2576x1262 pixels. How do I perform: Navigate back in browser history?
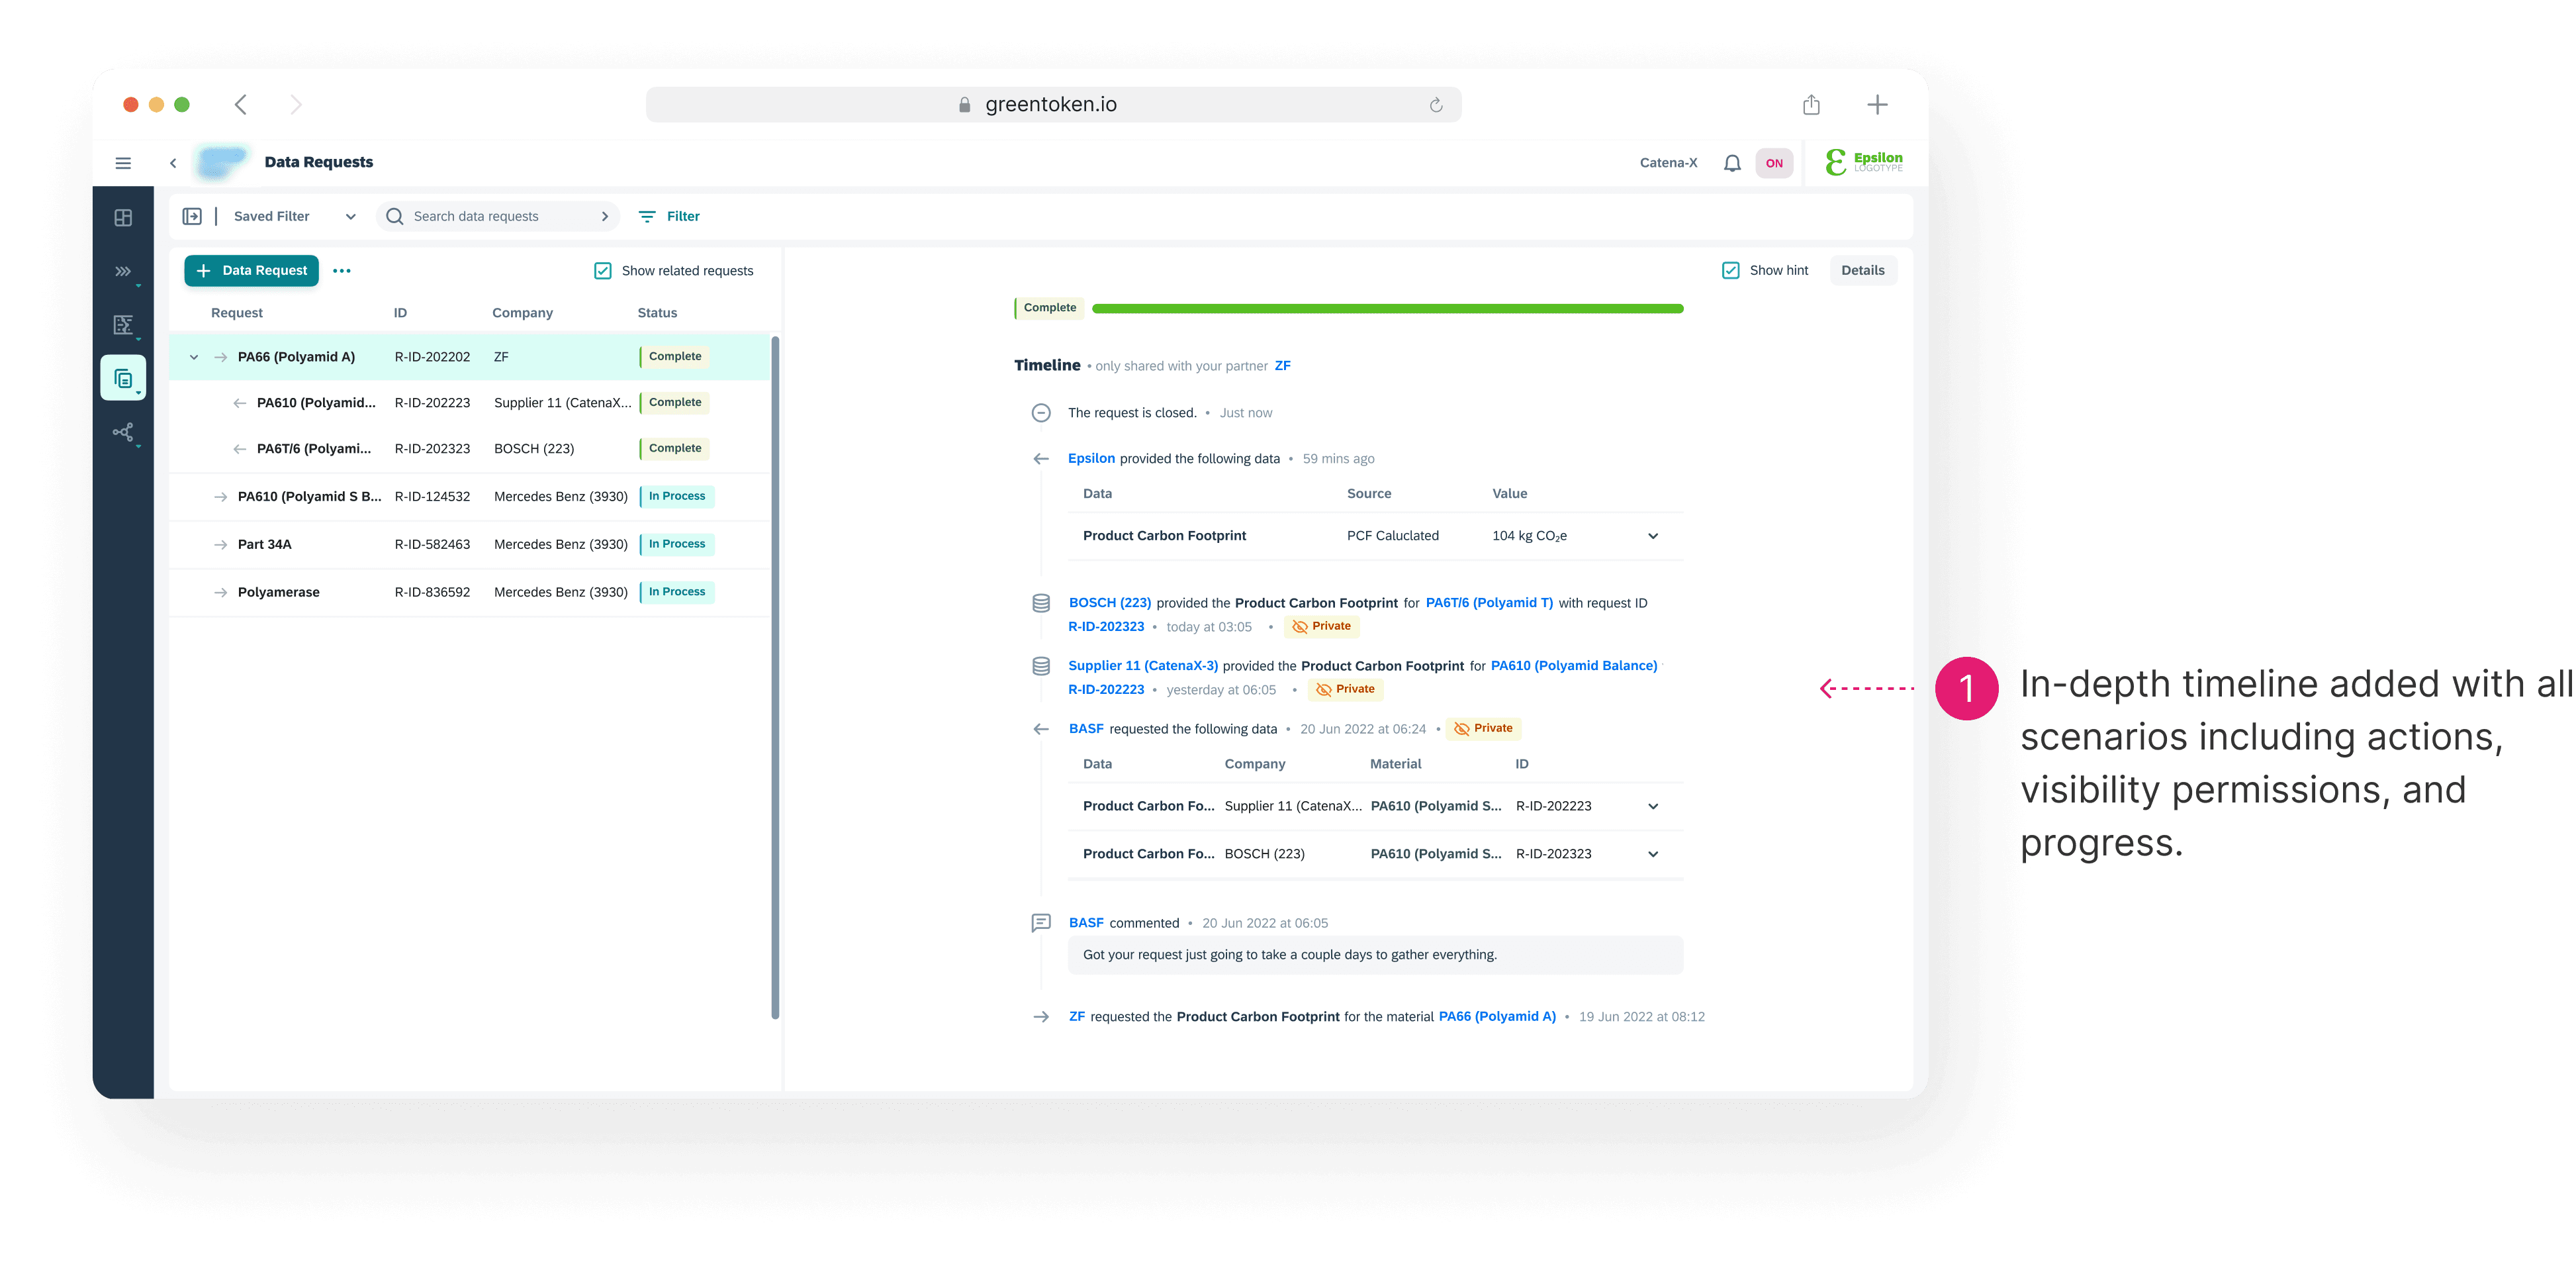pyautogui.click(x=241, y=105)
